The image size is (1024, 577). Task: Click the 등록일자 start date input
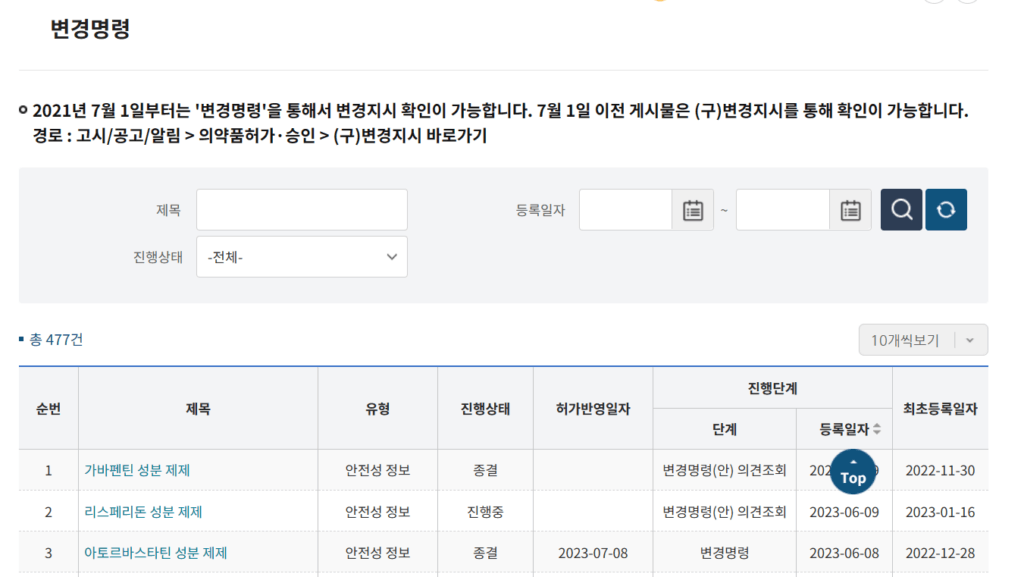(x=625, y=210)
